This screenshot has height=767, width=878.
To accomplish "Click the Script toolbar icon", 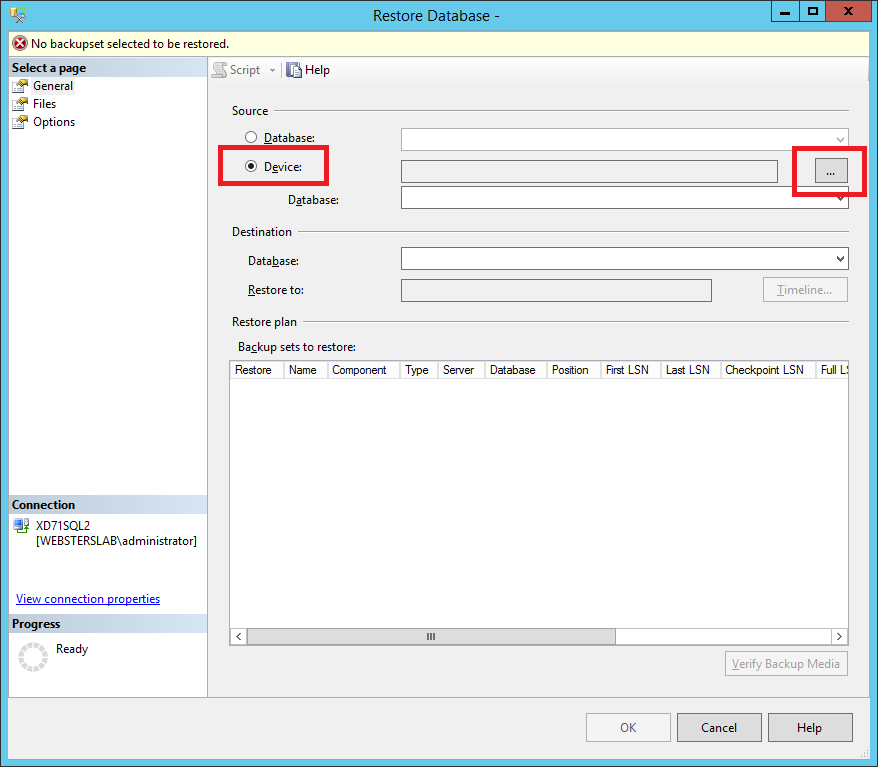I will pos(219,70).
